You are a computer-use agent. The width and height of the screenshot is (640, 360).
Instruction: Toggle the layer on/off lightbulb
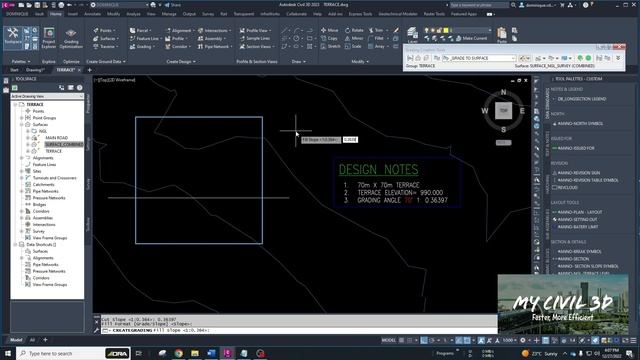[427, 30]
